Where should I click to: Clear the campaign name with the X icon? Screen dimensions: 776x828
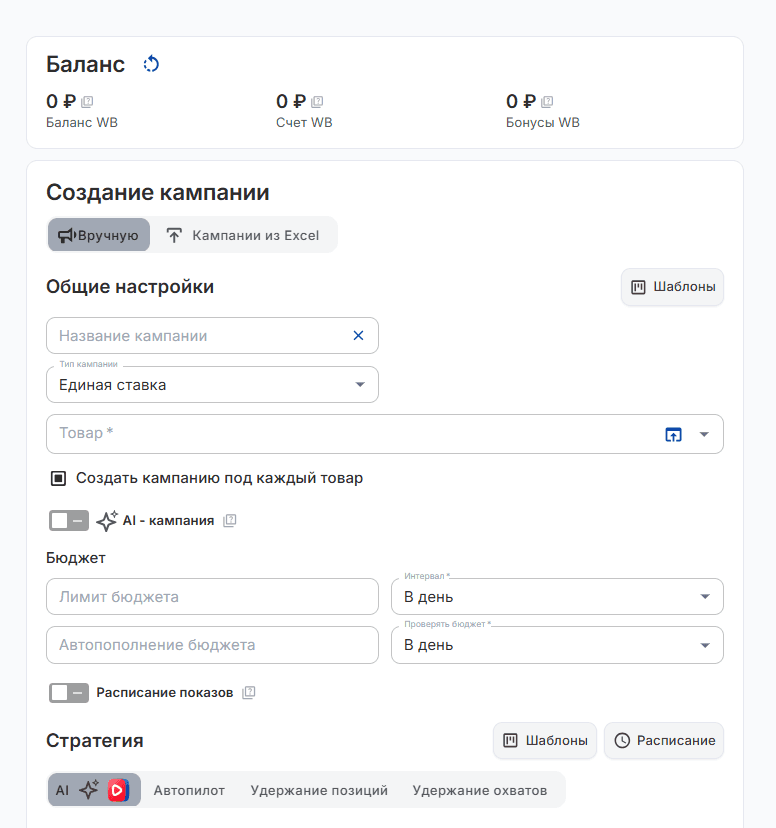pos(358,335)
